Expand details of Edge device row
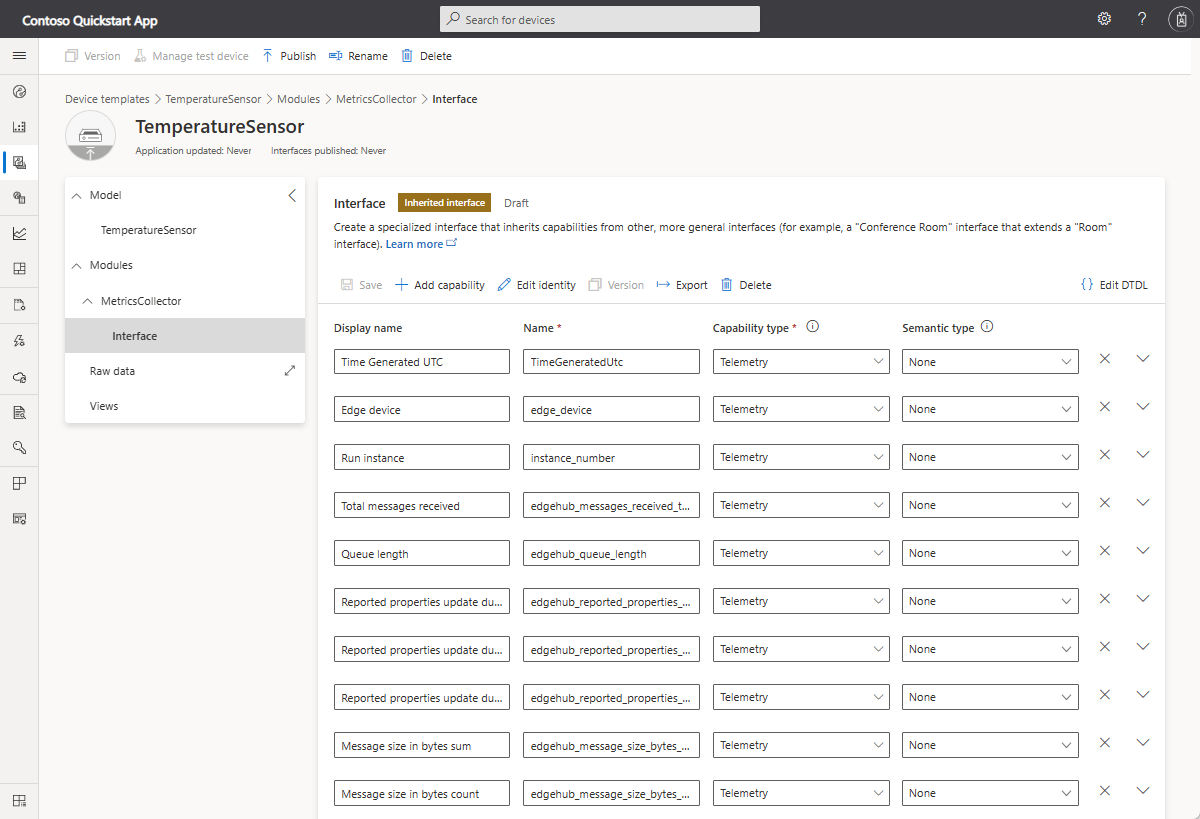This screenshot has width=1200, height=819. 1144,406
